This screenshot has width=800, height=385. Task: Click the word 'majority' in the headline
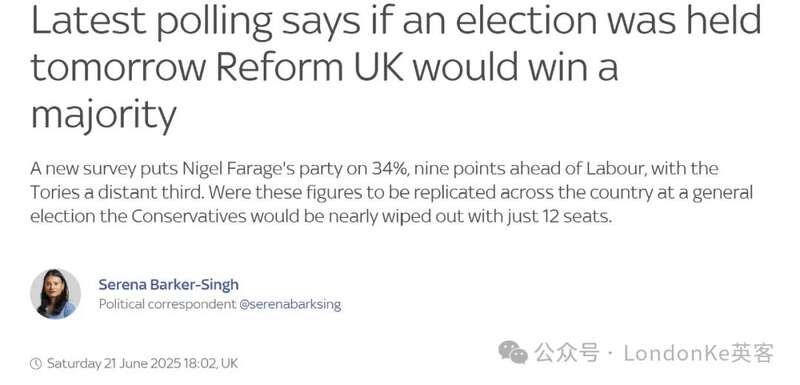(104, 115)
